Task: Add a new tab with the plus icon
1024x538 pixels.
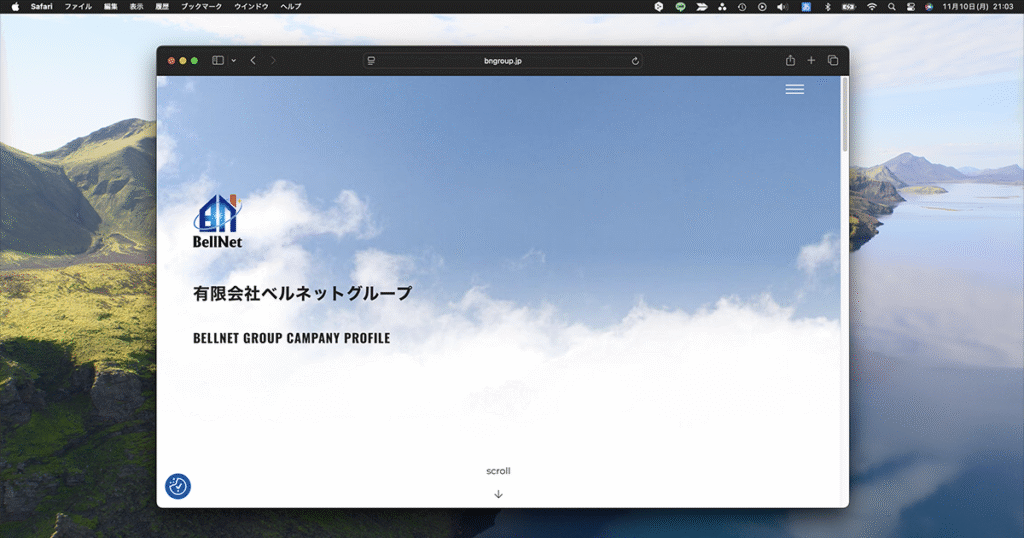Action: (x=811, y=61)
